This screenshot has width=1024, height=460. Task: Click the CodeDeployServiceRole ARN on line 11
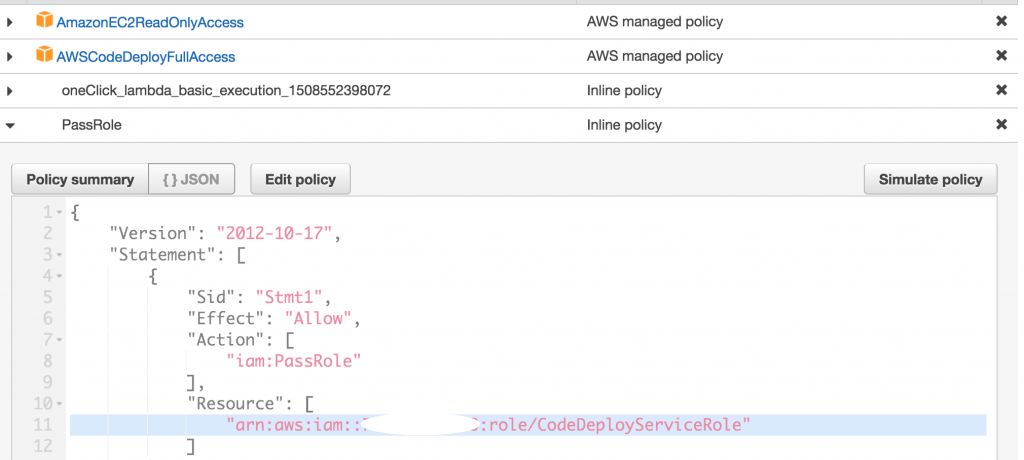pos(488,425)
